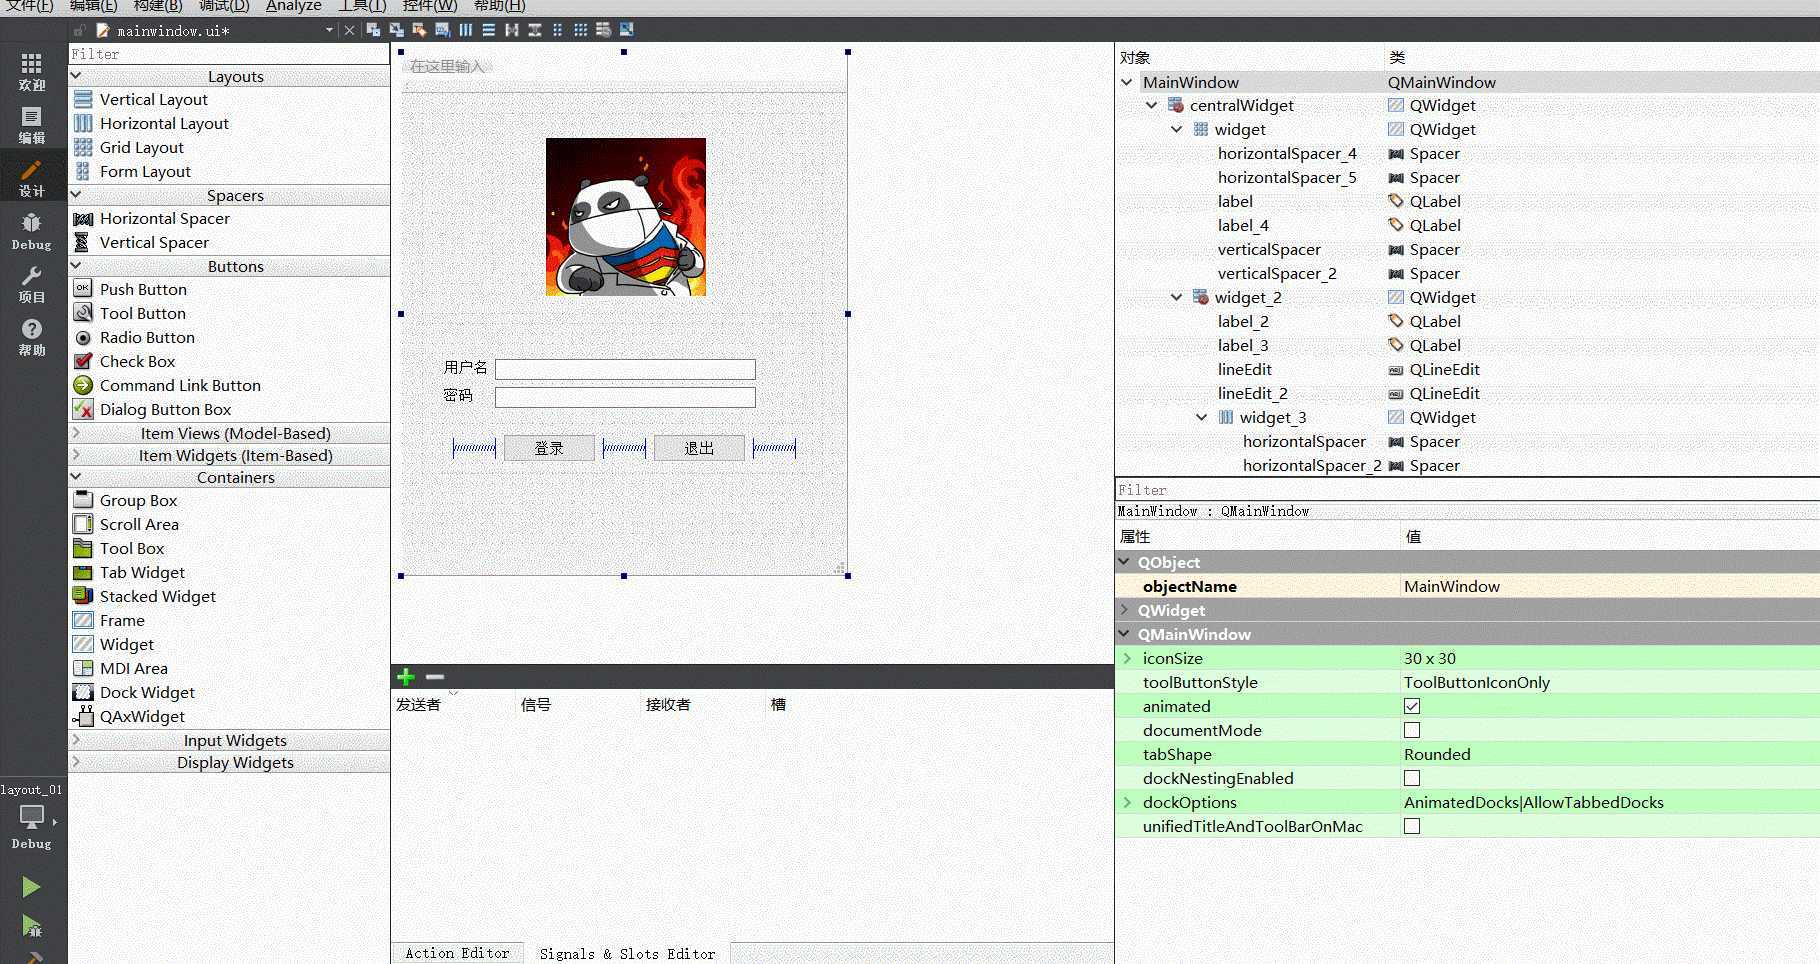Open the 帮助 (Help) mode in sidebar
Screen dimensions: 1820x964
[32, 337]
